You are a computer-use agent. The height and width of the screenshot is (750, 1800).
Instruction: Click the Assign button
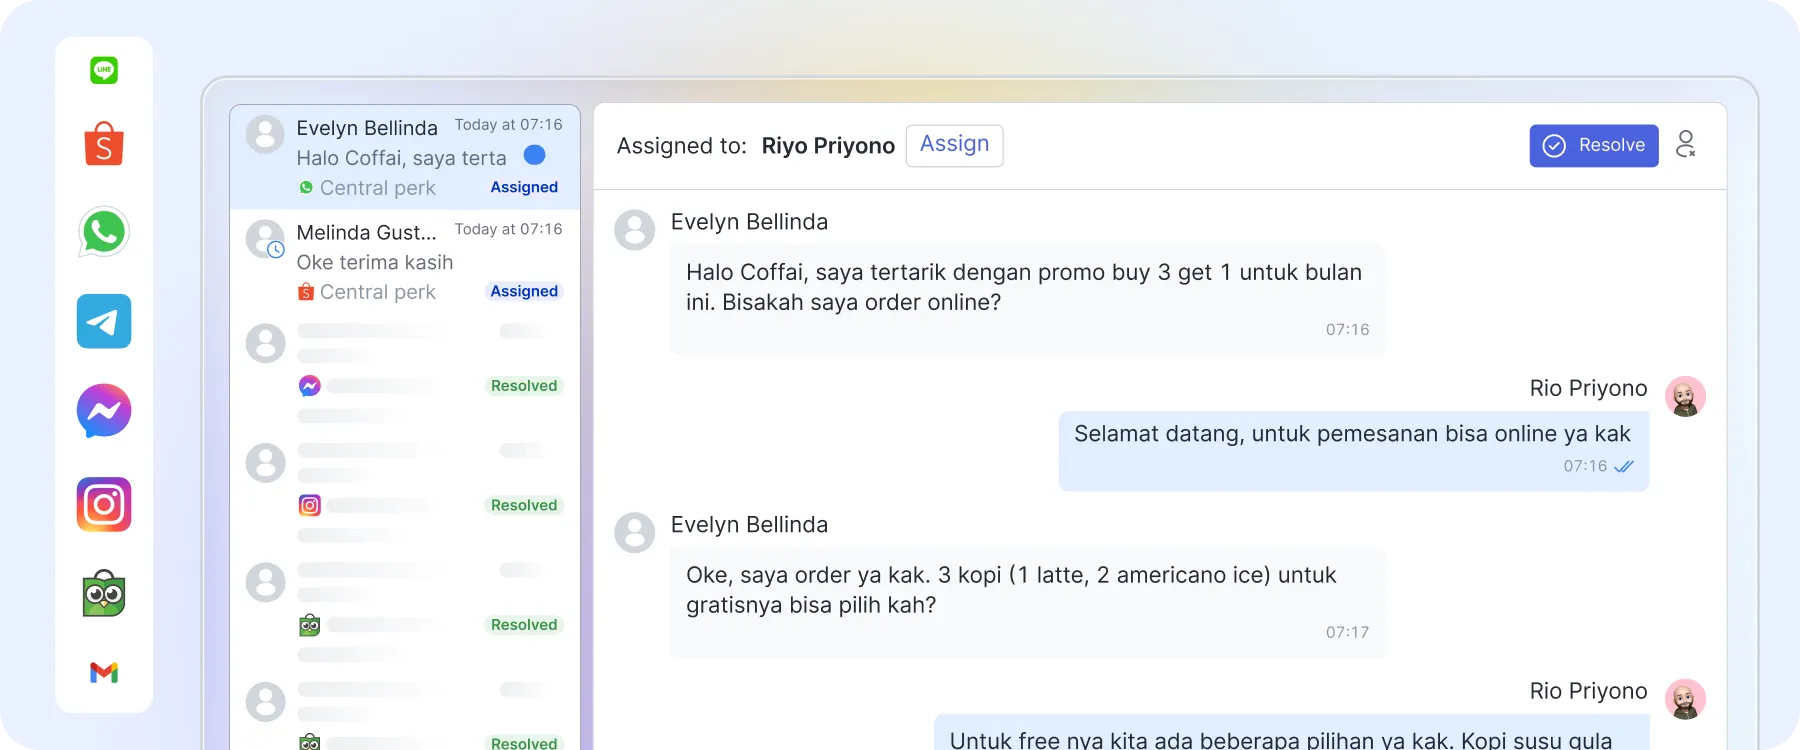point(954,145)
